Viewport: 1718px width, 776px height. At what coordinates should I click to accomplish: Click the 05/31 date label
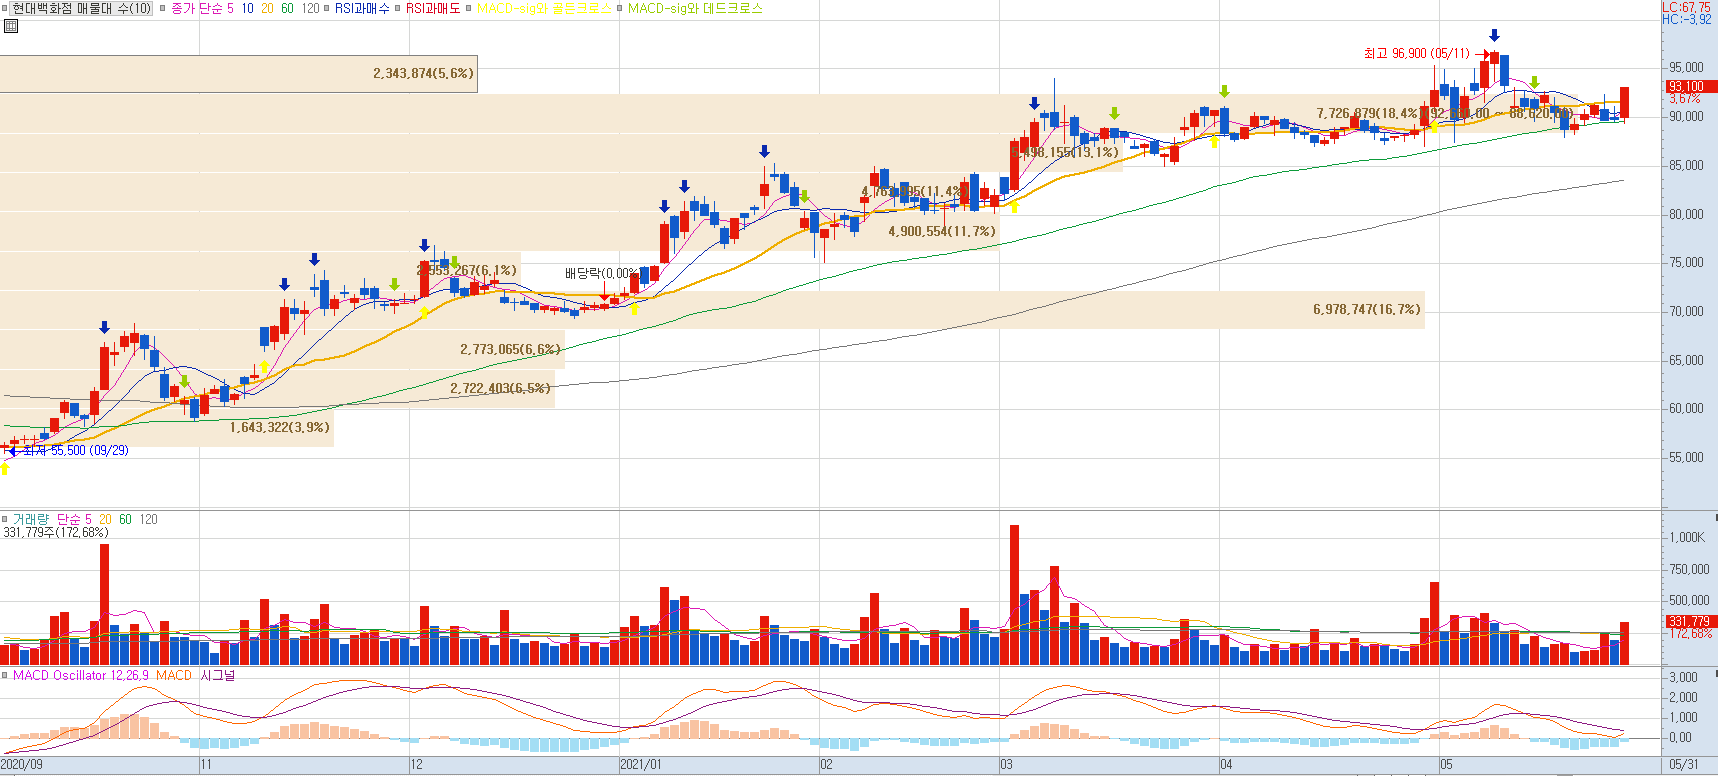1684,764
